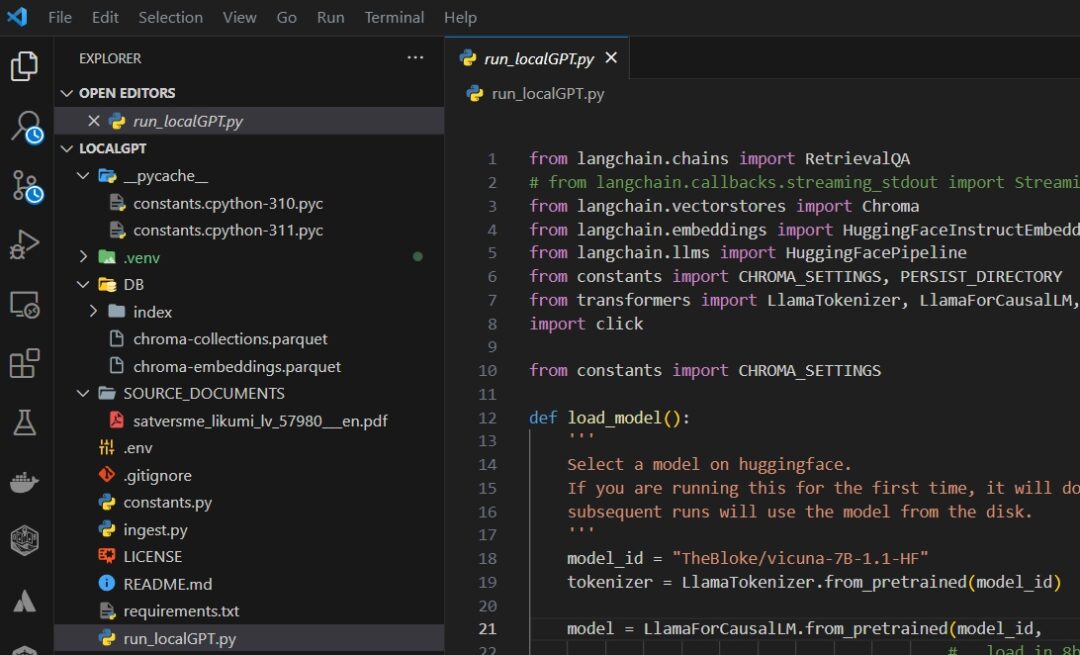
Task: Open the Run and Debug view
Action: click(x=25, y=245)
